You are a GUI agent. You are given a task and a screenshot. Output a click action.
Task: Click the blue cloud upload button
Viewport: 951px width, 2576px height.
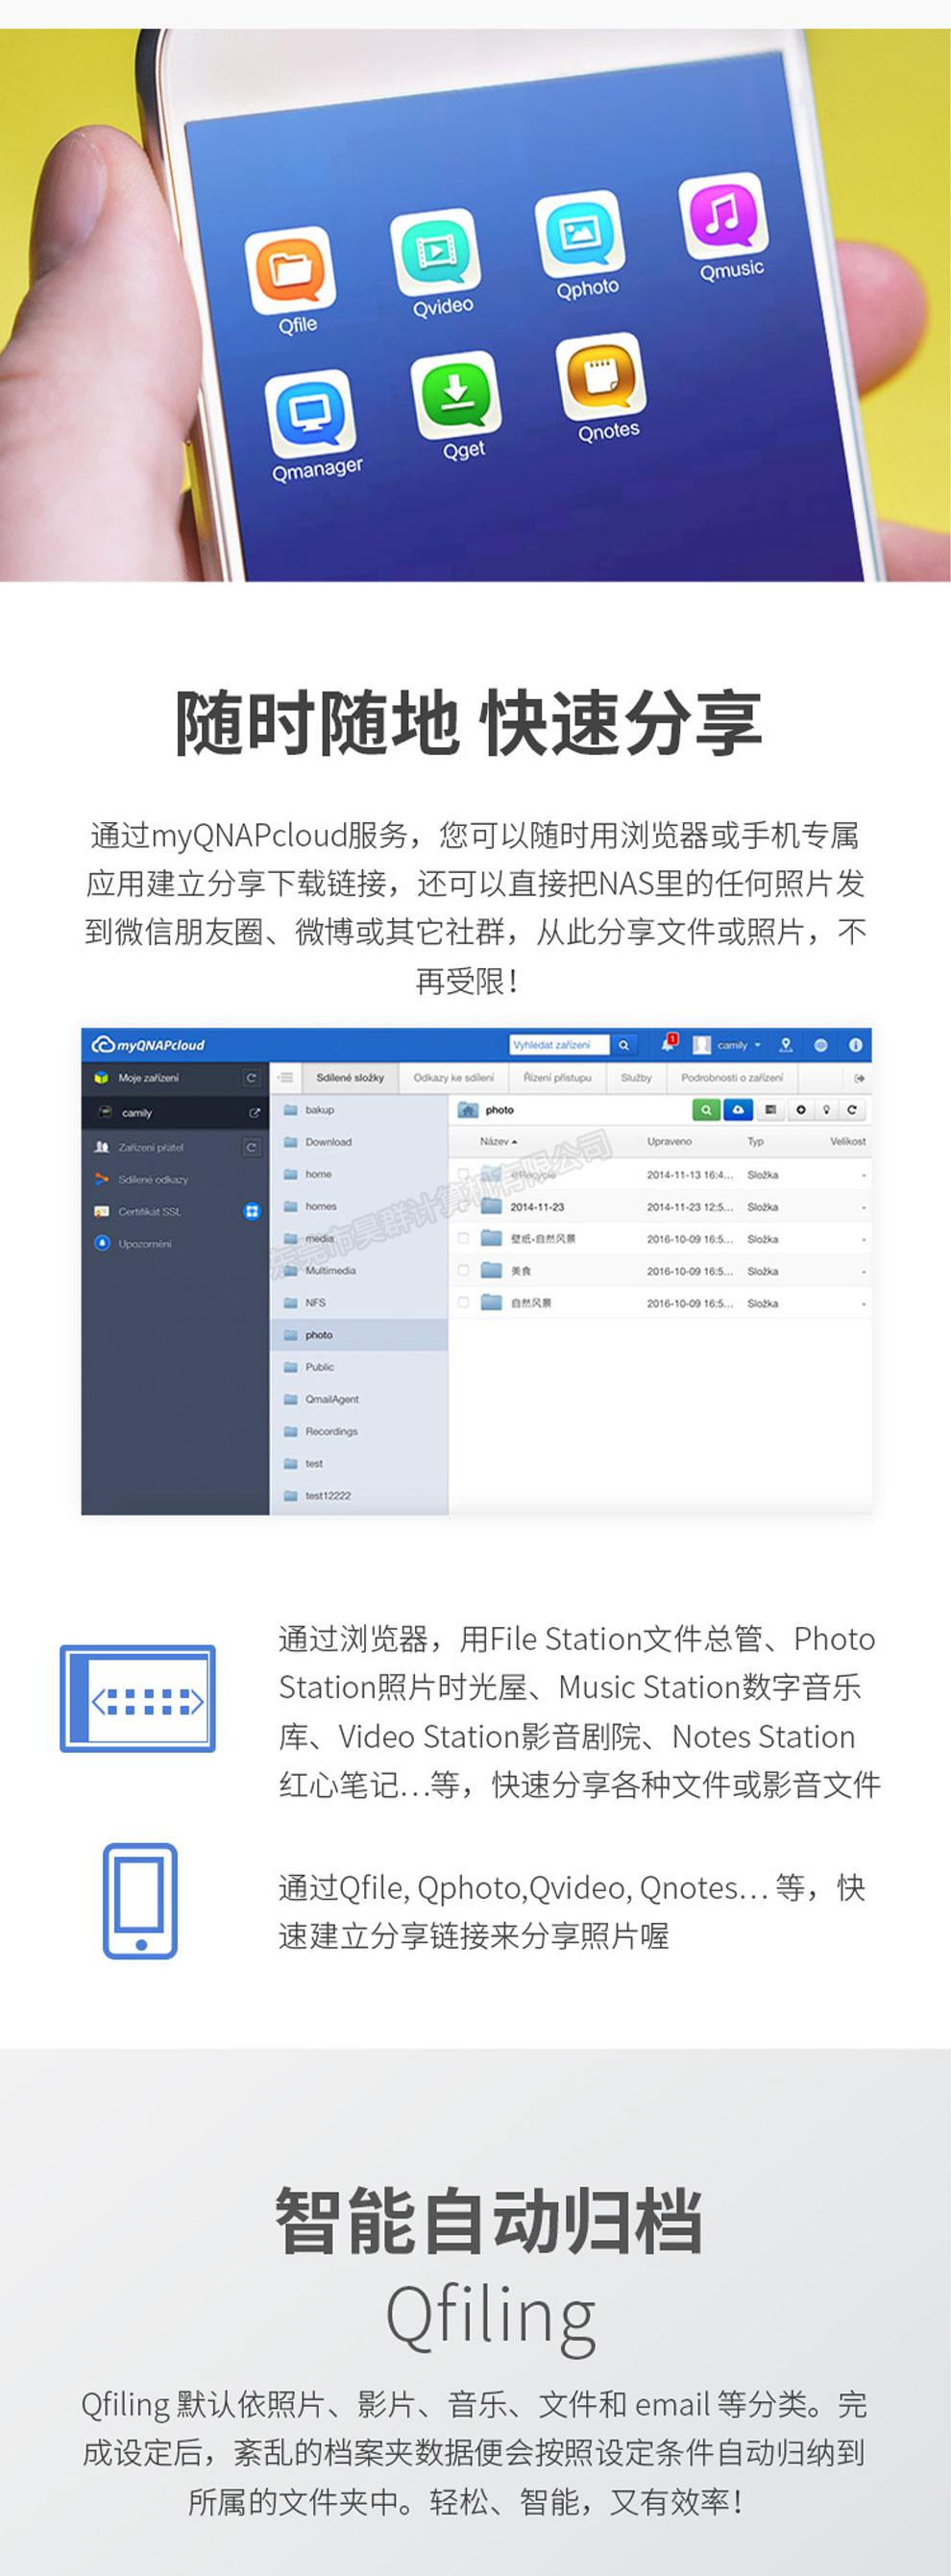click(738, 1110)
